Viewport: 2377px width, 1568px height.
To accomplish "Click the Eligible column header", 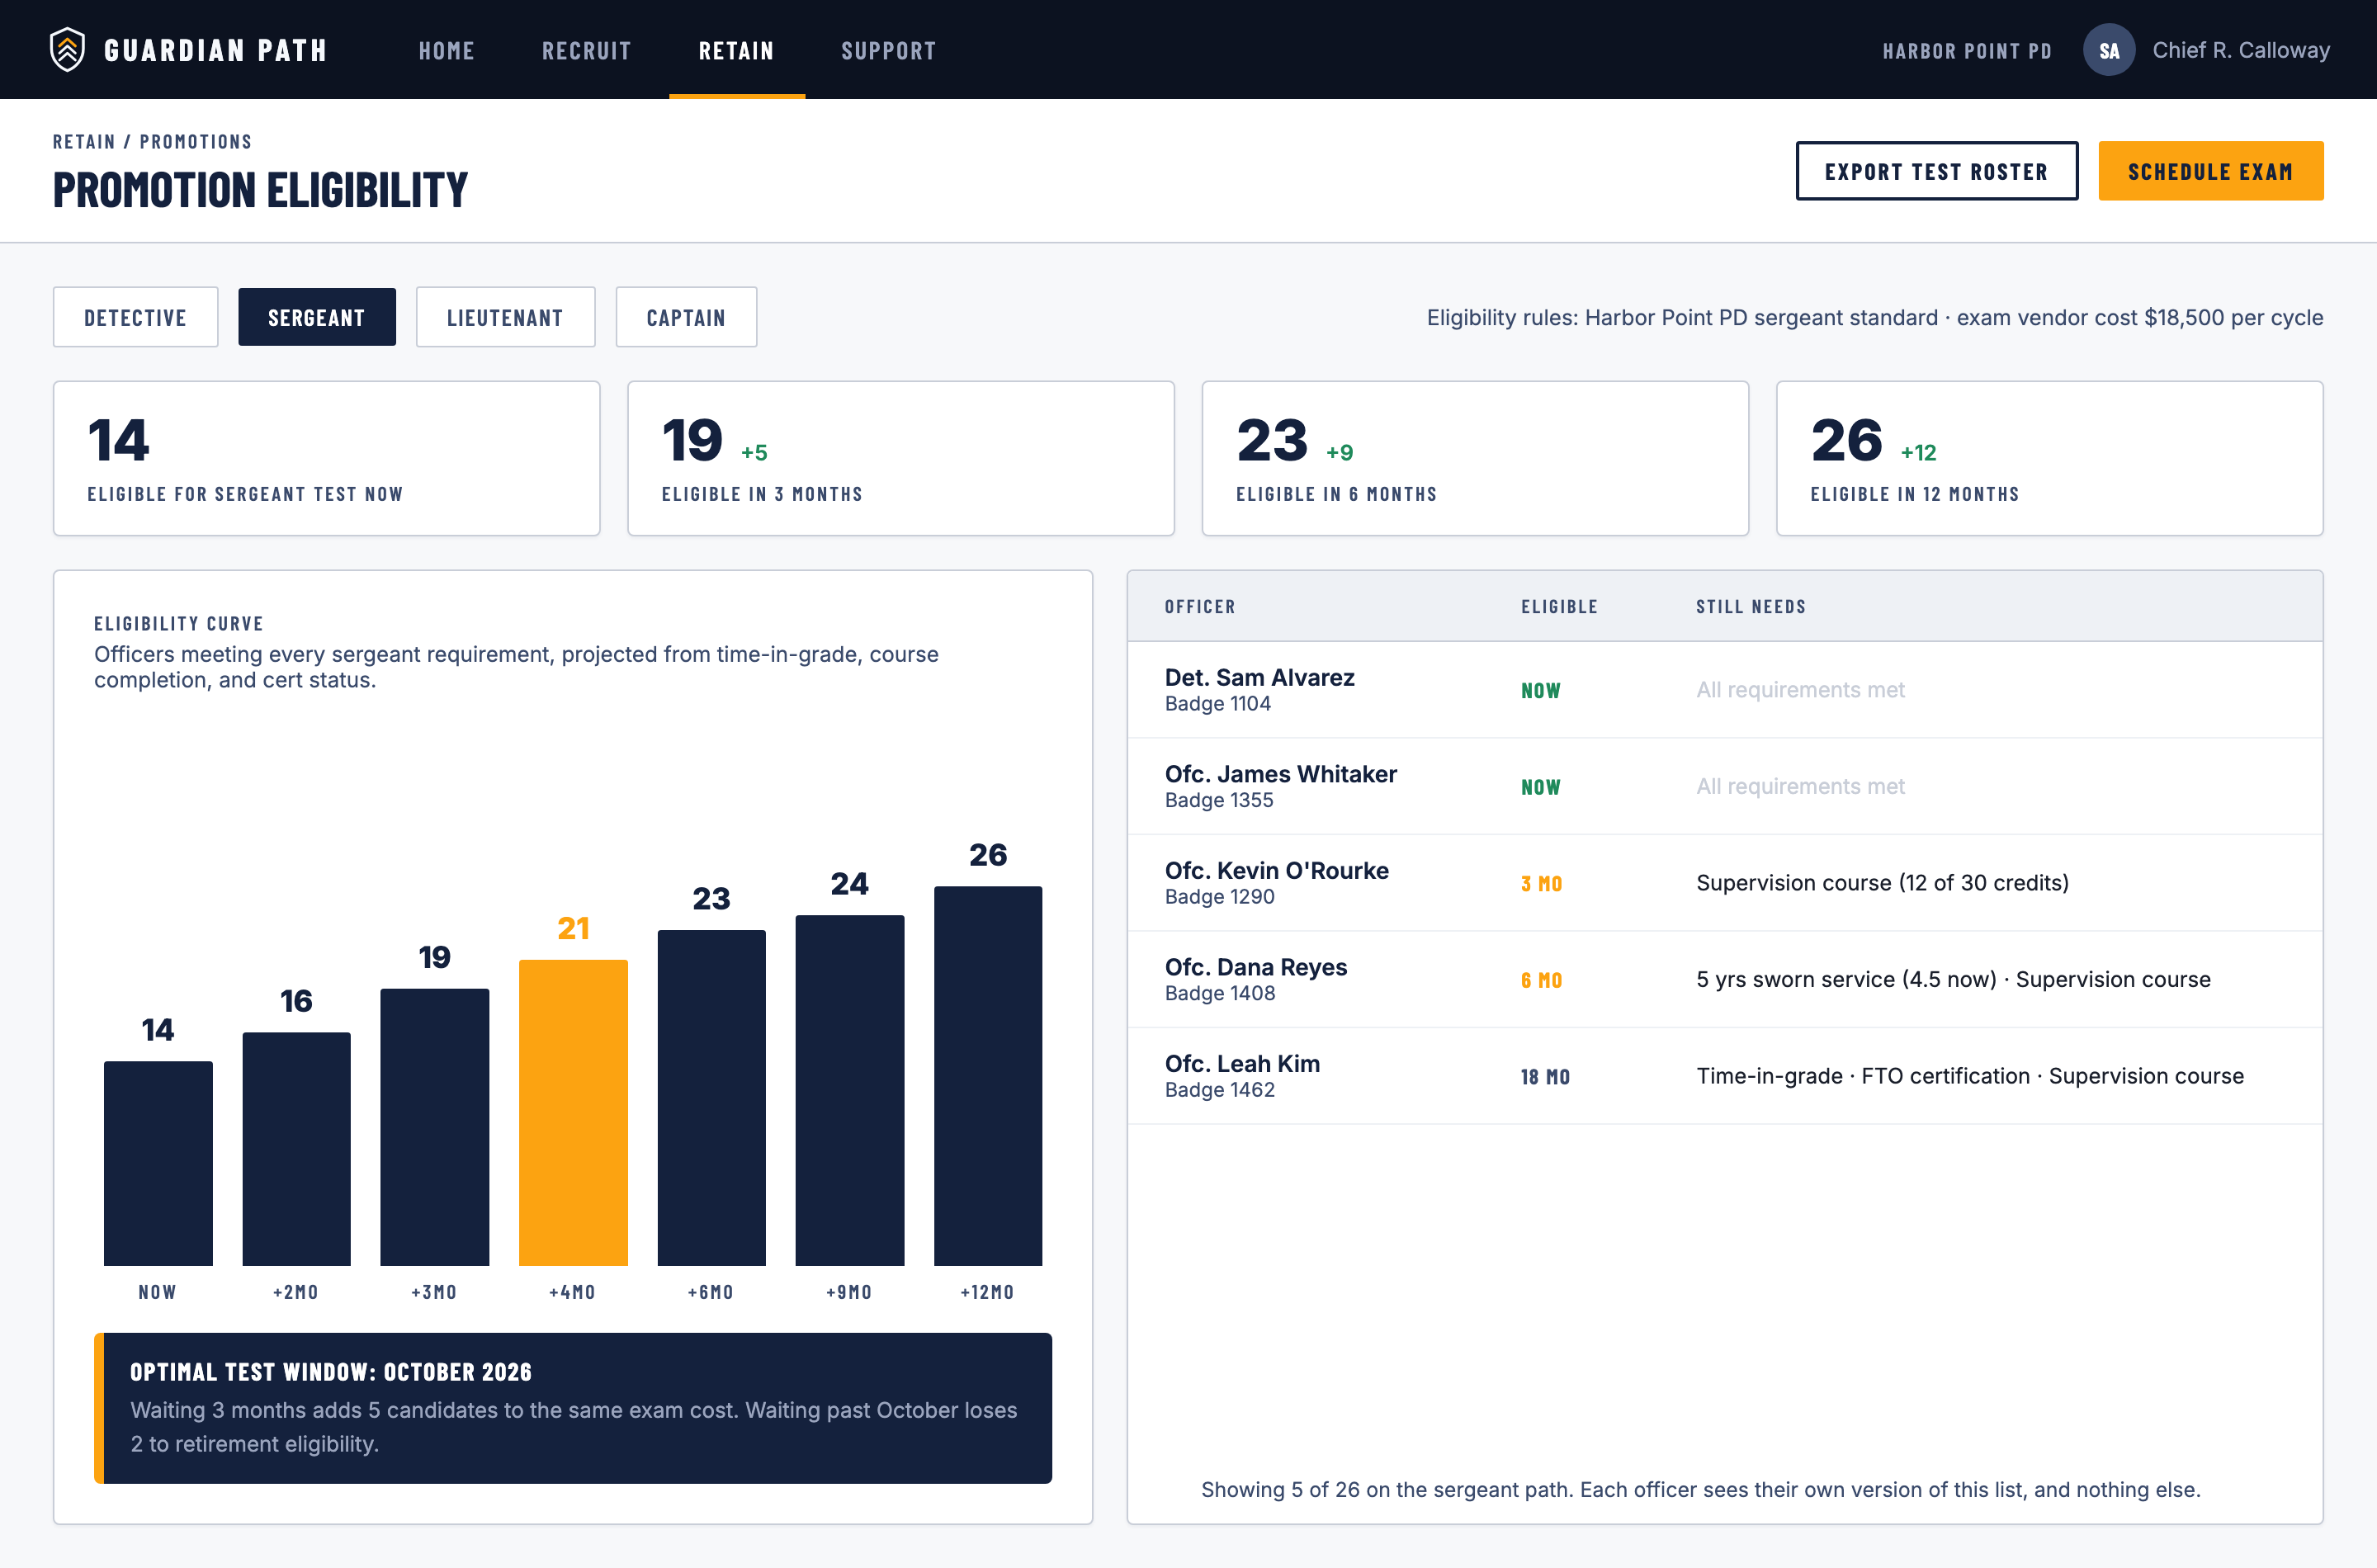I will 1559,606.
